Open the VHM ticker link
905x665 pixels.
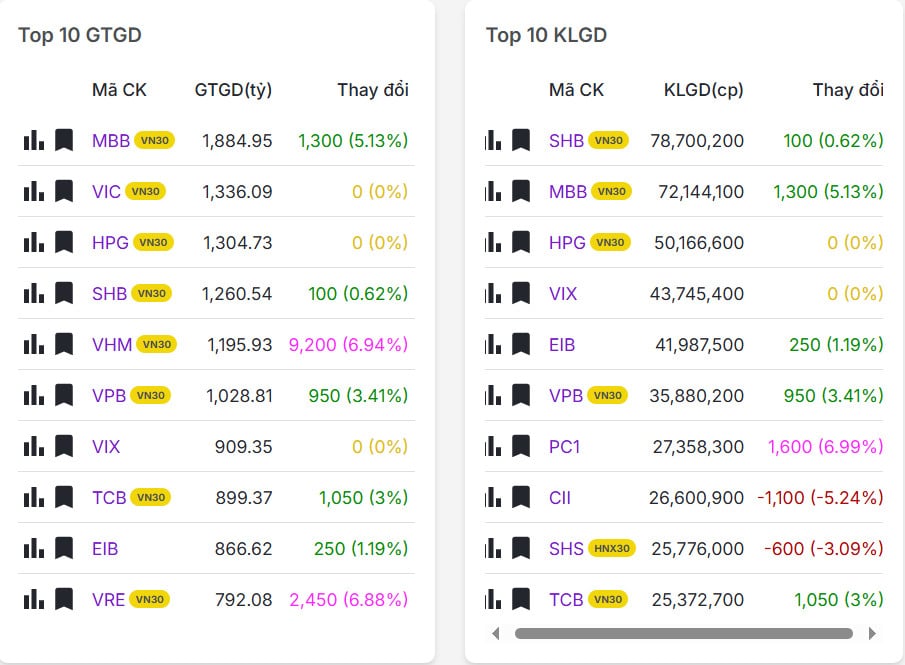tap(109, 344)
